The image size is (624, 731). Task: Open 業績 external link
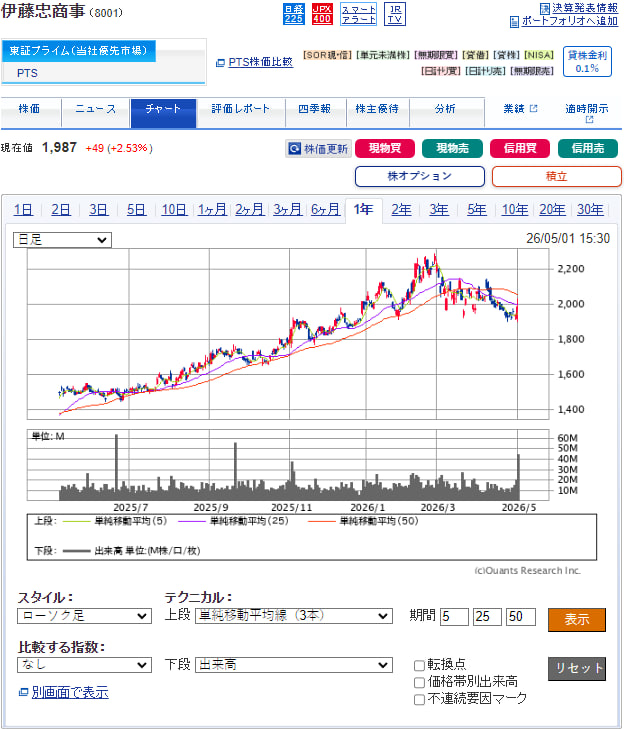(x=520, y=109)
